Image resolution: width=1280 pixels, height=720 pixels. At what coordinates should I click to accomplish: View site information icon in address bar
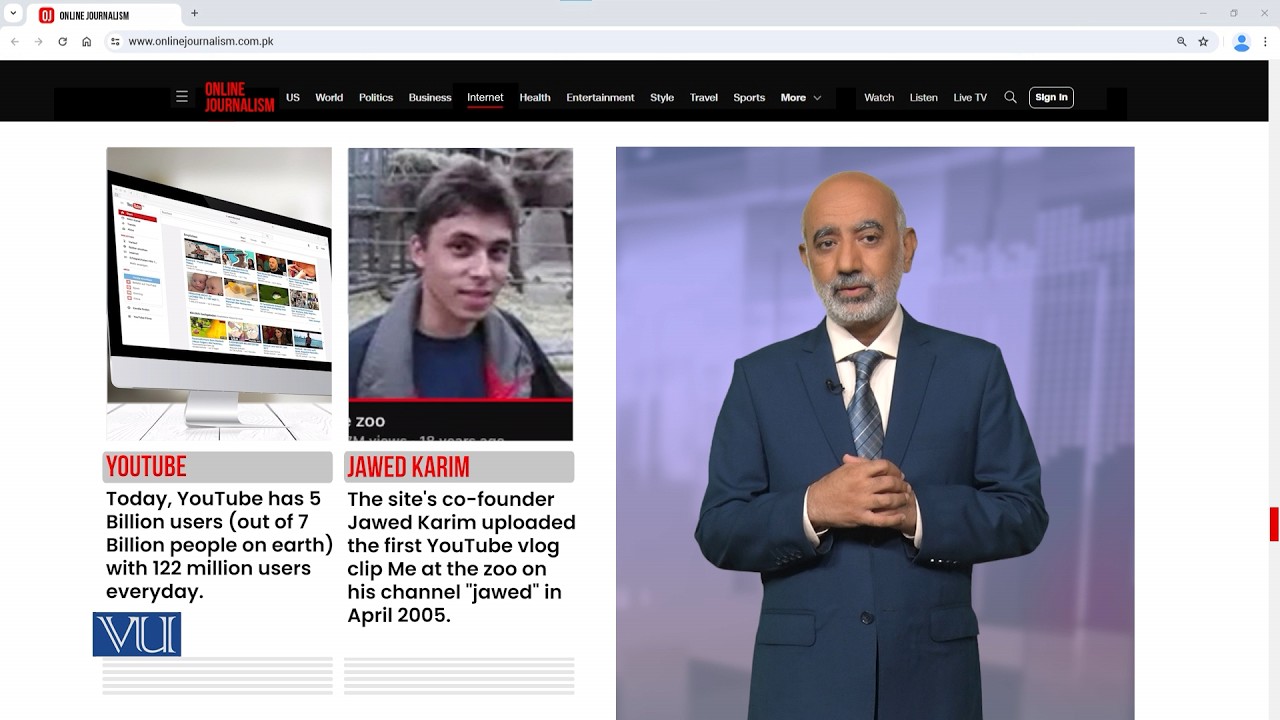pos(115,41)
